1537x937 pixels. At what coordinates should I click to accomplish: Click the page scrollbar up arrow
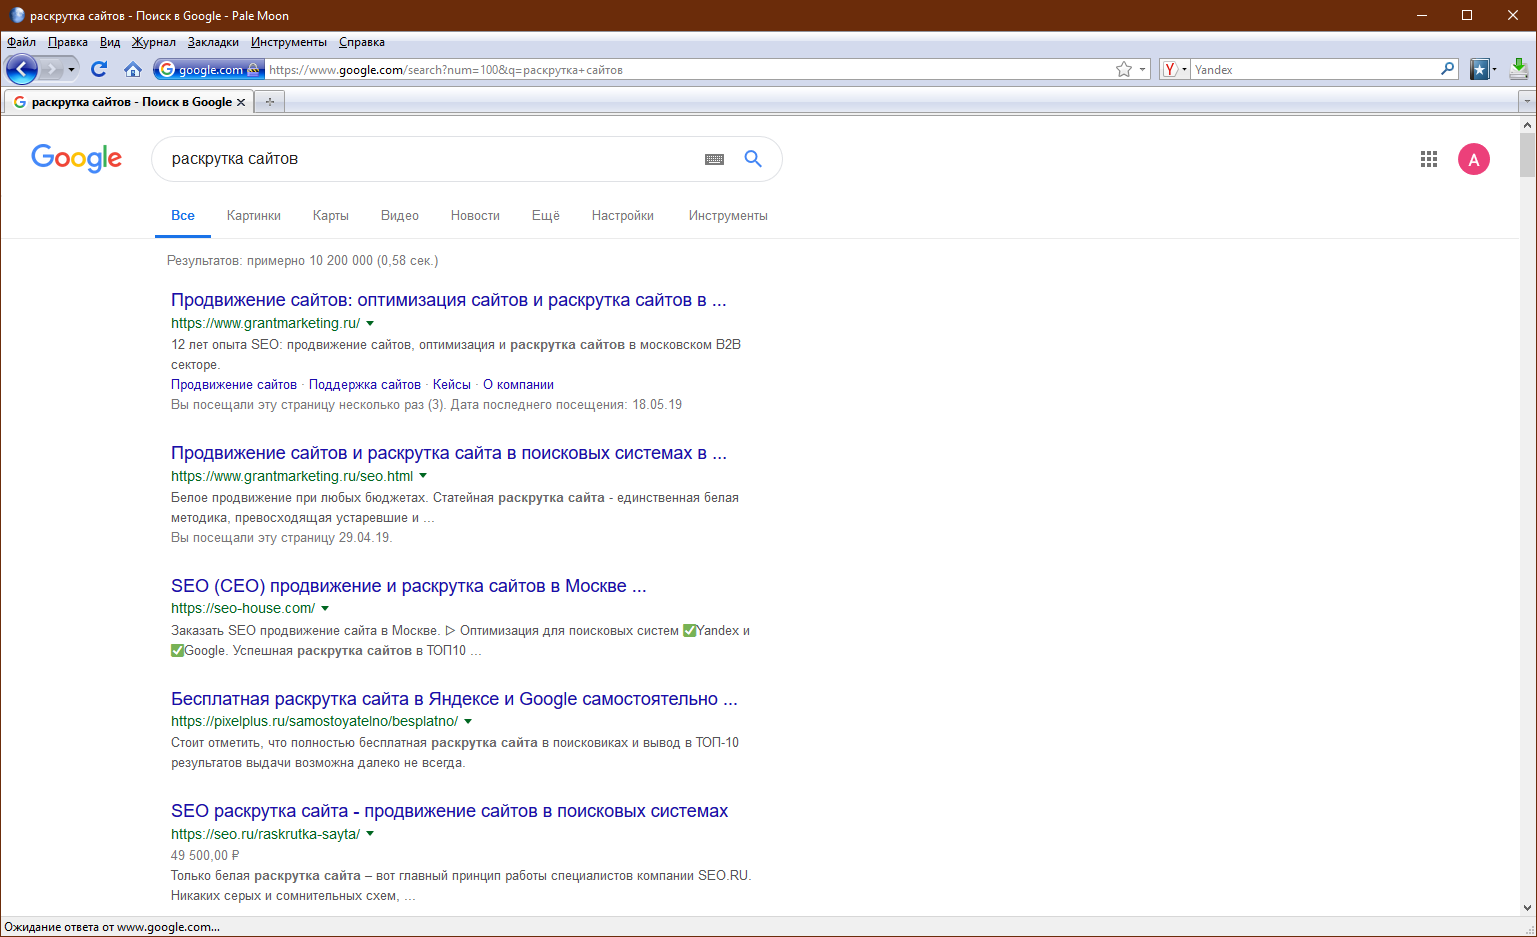(x=1527, y=125)
